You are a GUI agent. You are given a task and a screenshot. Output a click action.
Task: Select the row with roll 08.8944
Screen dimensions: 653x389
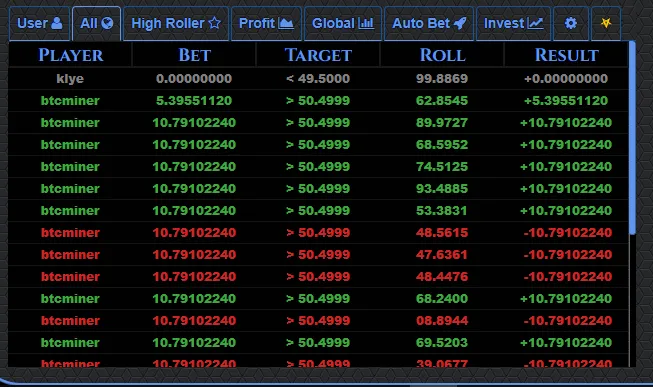pyautogui.click(x=318, y=321)
